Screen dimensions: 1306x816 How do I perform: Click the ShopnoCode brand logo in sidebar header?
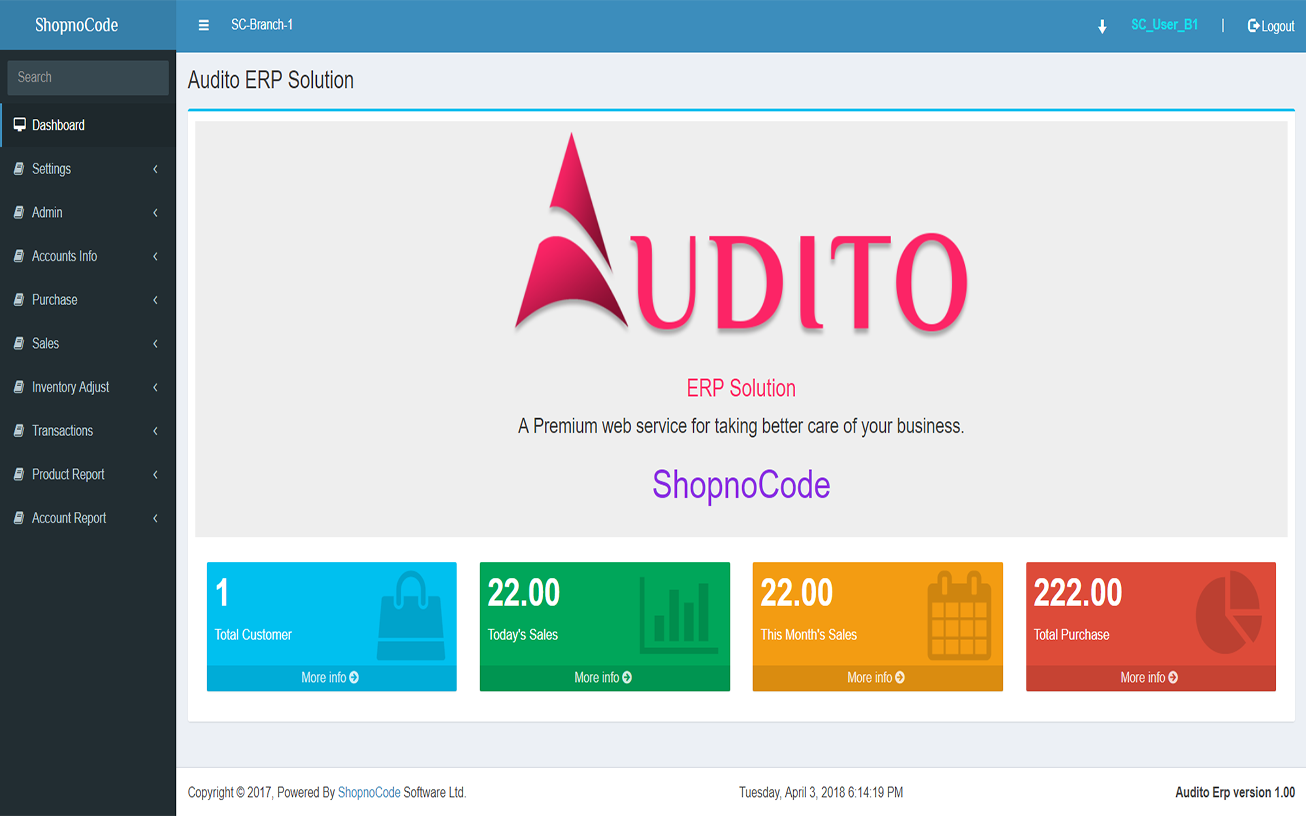click(77, 25)
